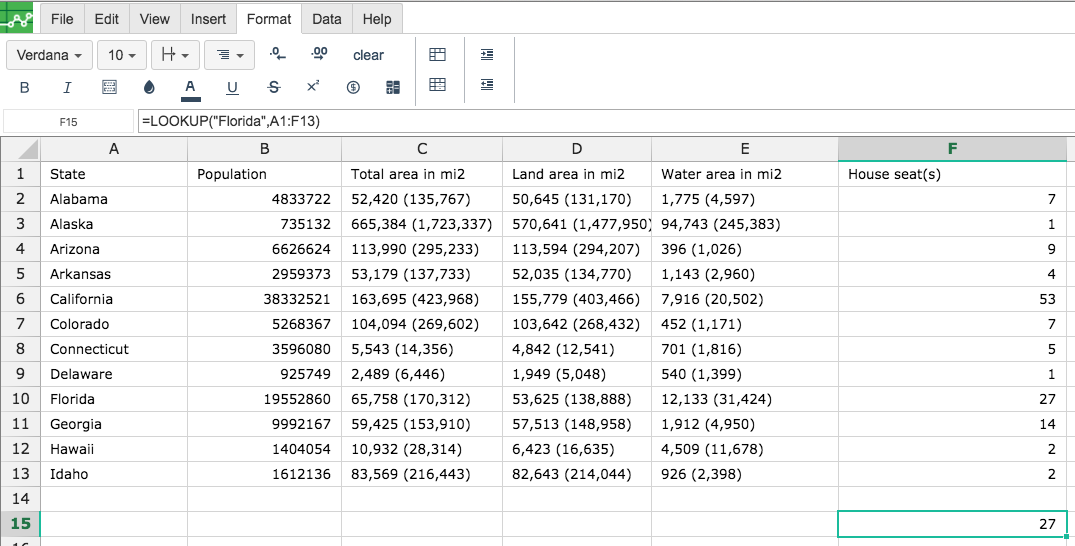
Task: Toggle underline formatting
Action: [x=232, y=88]
